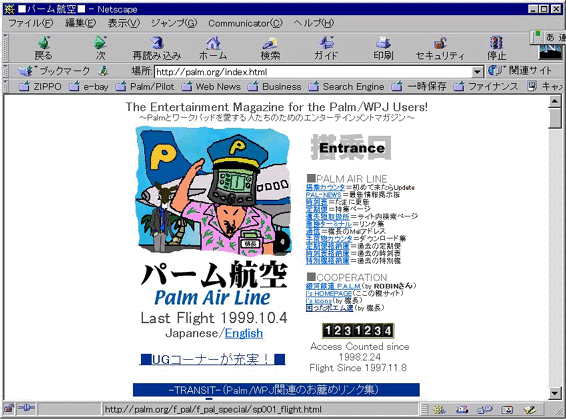Expand the location URL dropdown arrow
The image size is (566, 419).
[478, 72]
